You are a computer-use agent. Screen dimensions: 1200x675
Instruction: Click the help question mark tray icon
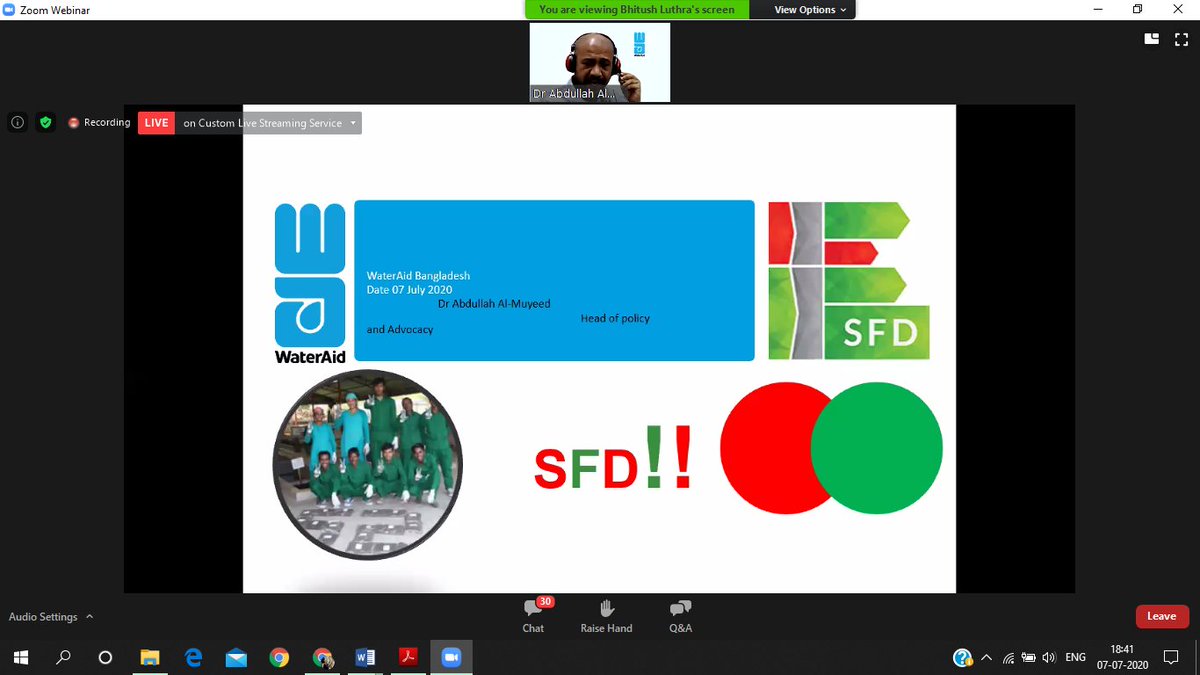pos(962,657)
